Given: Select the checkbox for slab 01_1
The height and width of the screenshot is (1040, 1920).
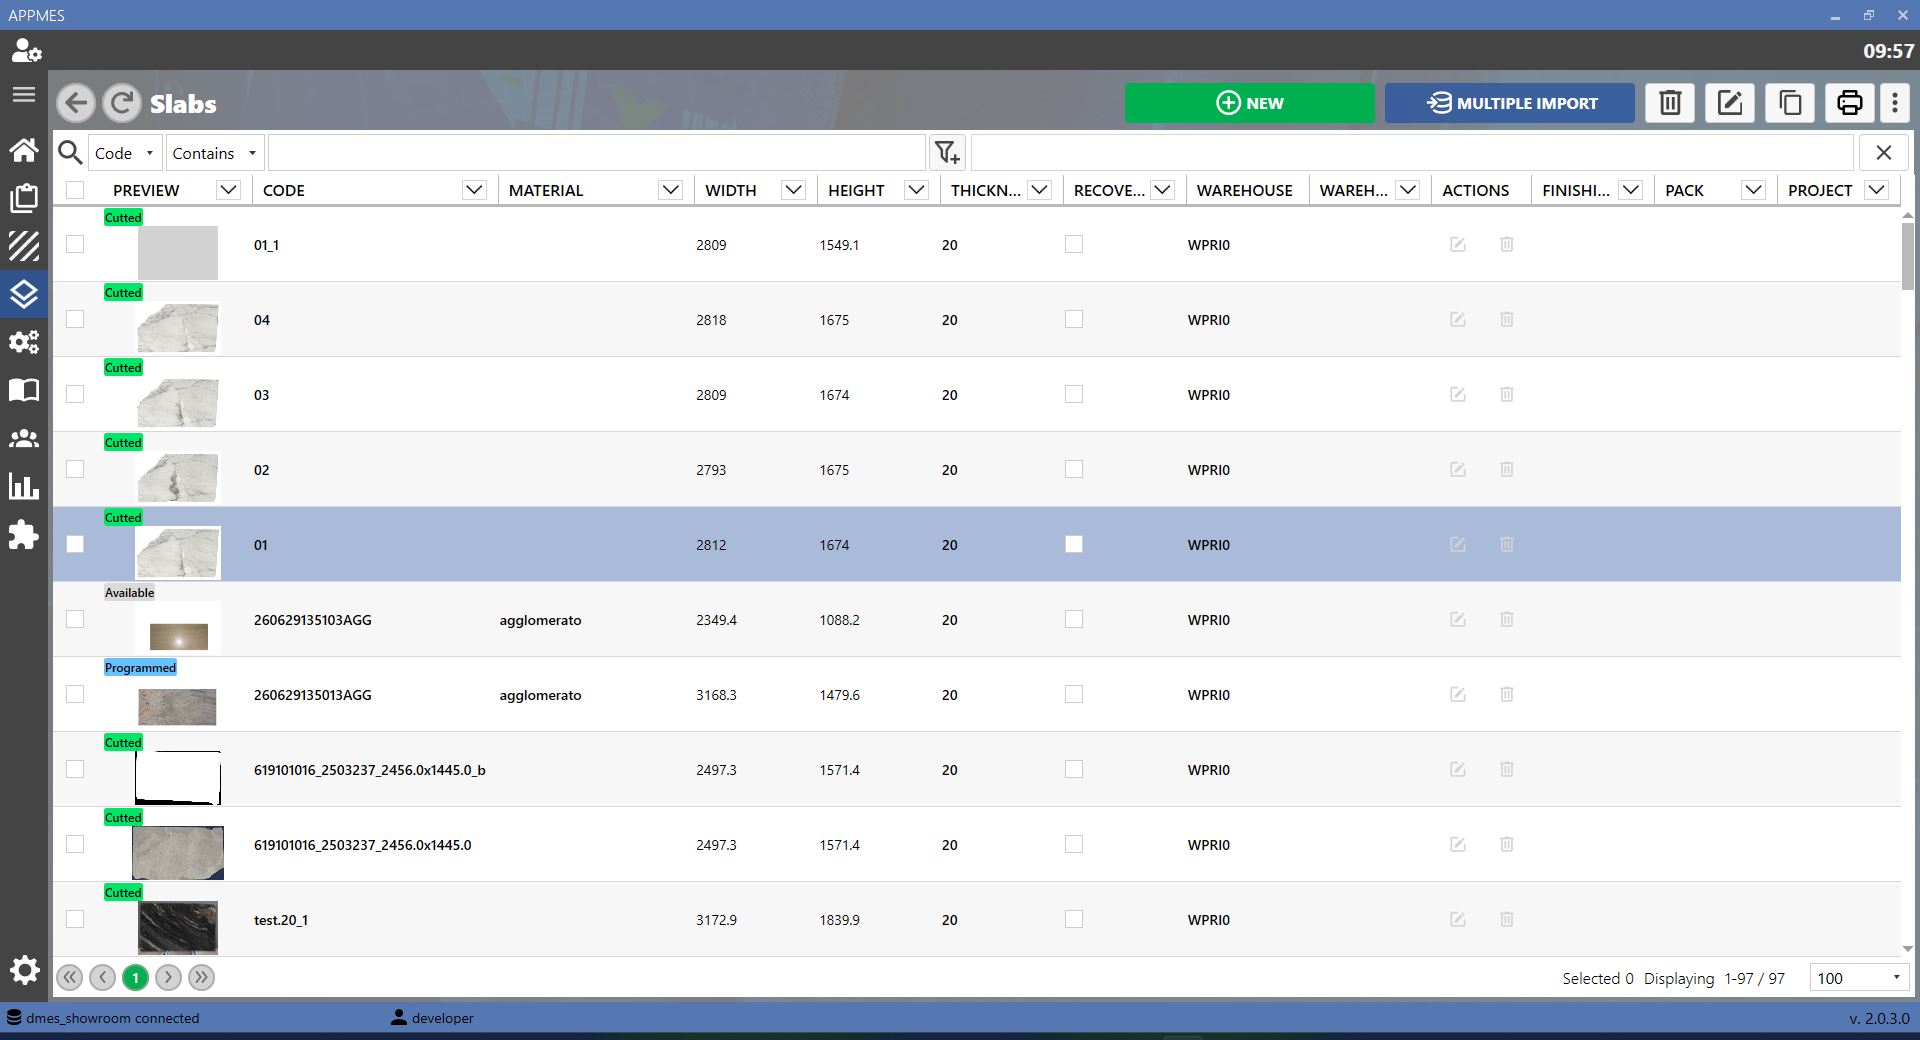Looking at the screenshot, I should click(x=75, y=244).
